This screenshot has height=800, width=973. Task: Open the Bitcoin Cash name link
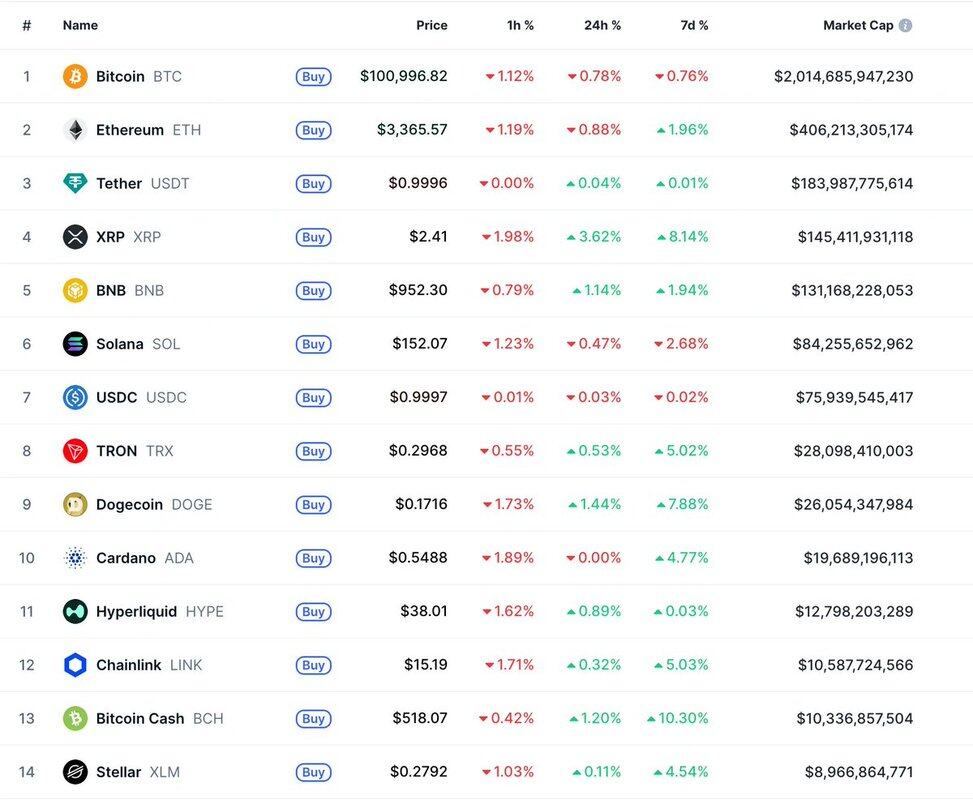point(140,719)
